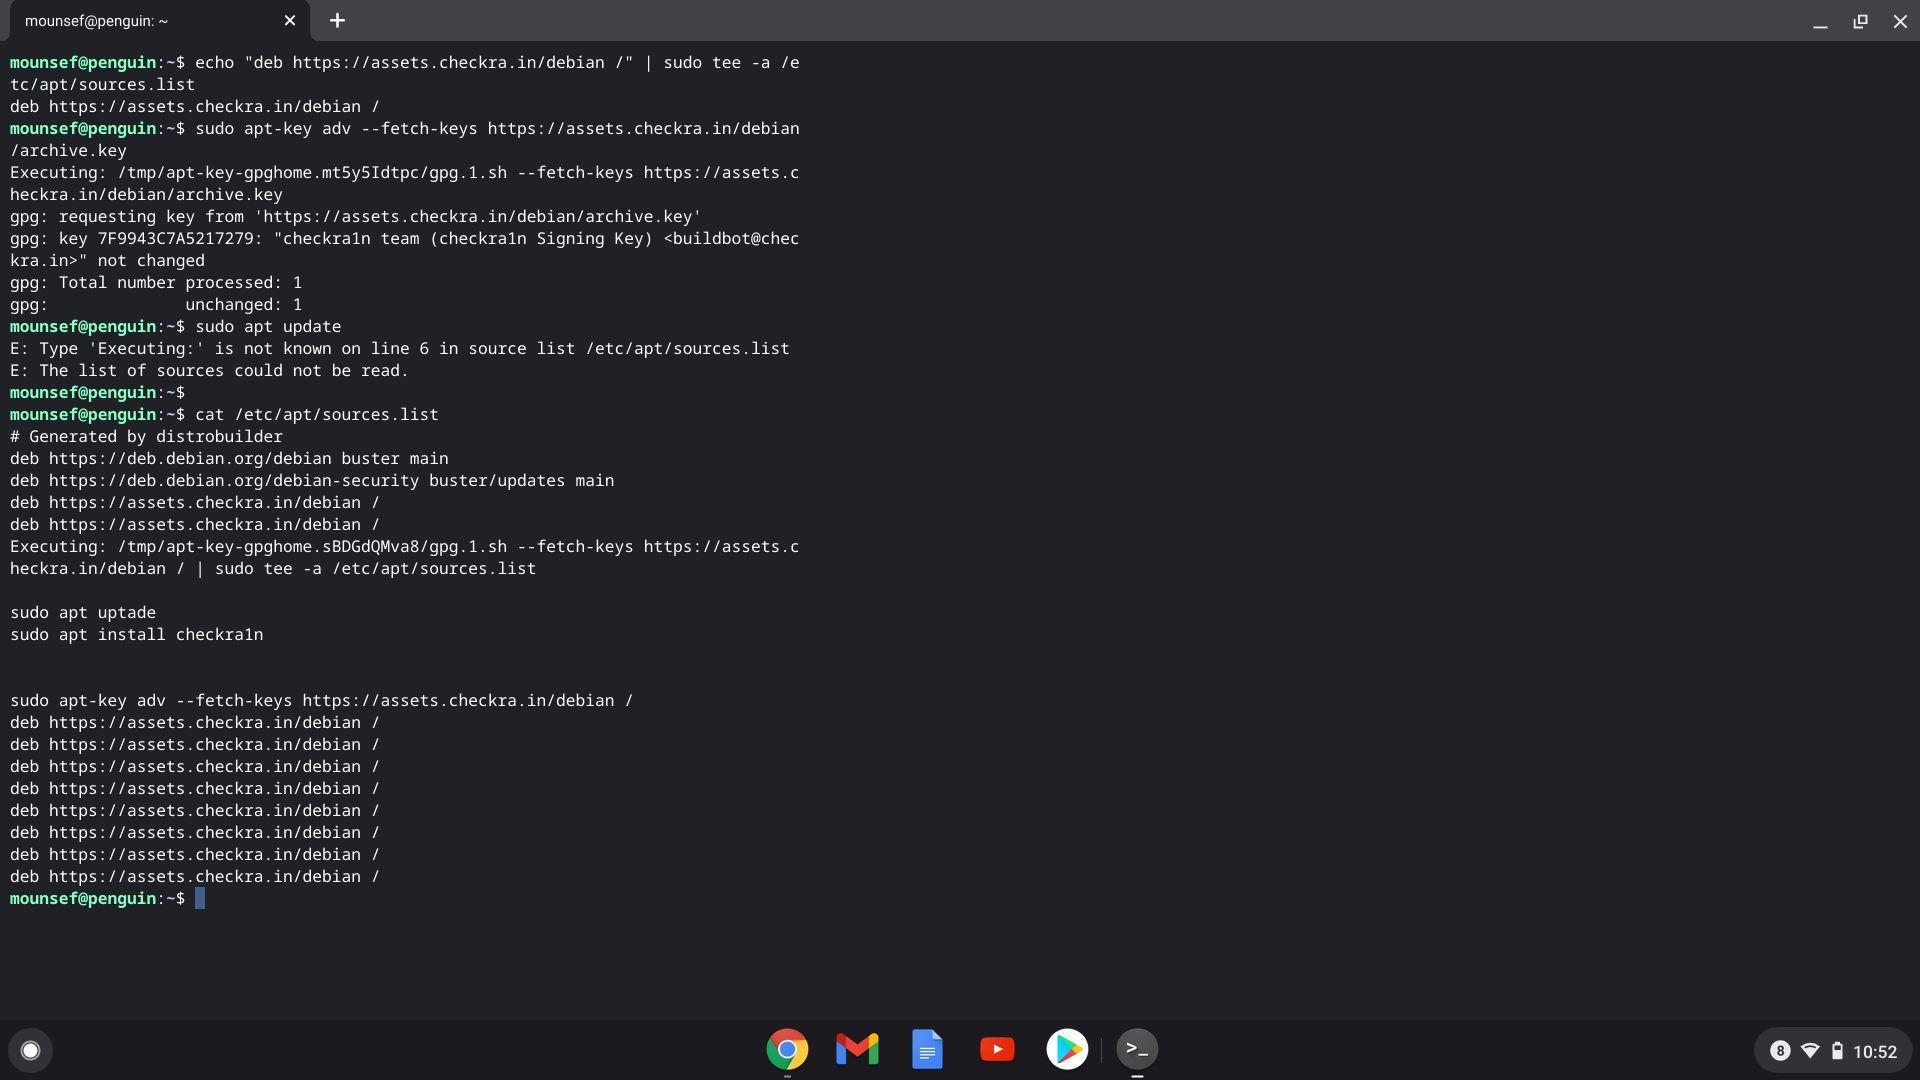Open system tray clock showing 10:52
1920x1080 pixels.
pos(1875,1052)
